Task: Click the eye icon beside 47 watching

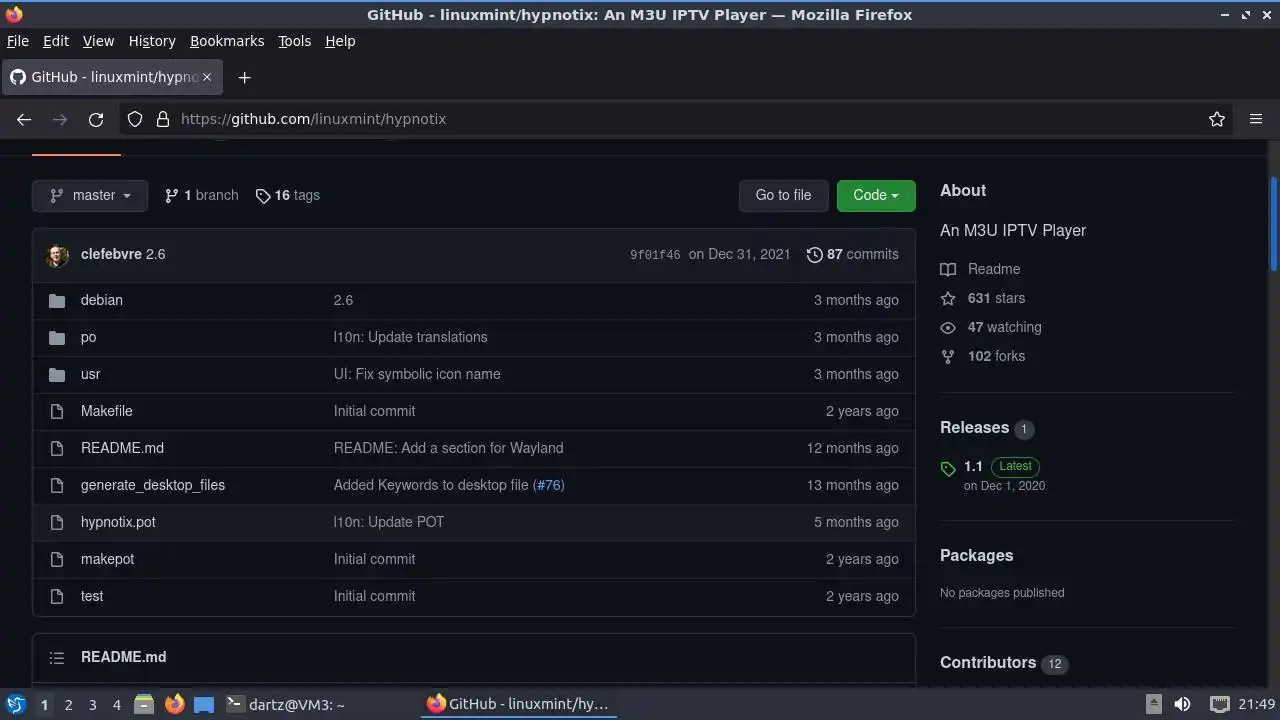Action: [948, 327]
